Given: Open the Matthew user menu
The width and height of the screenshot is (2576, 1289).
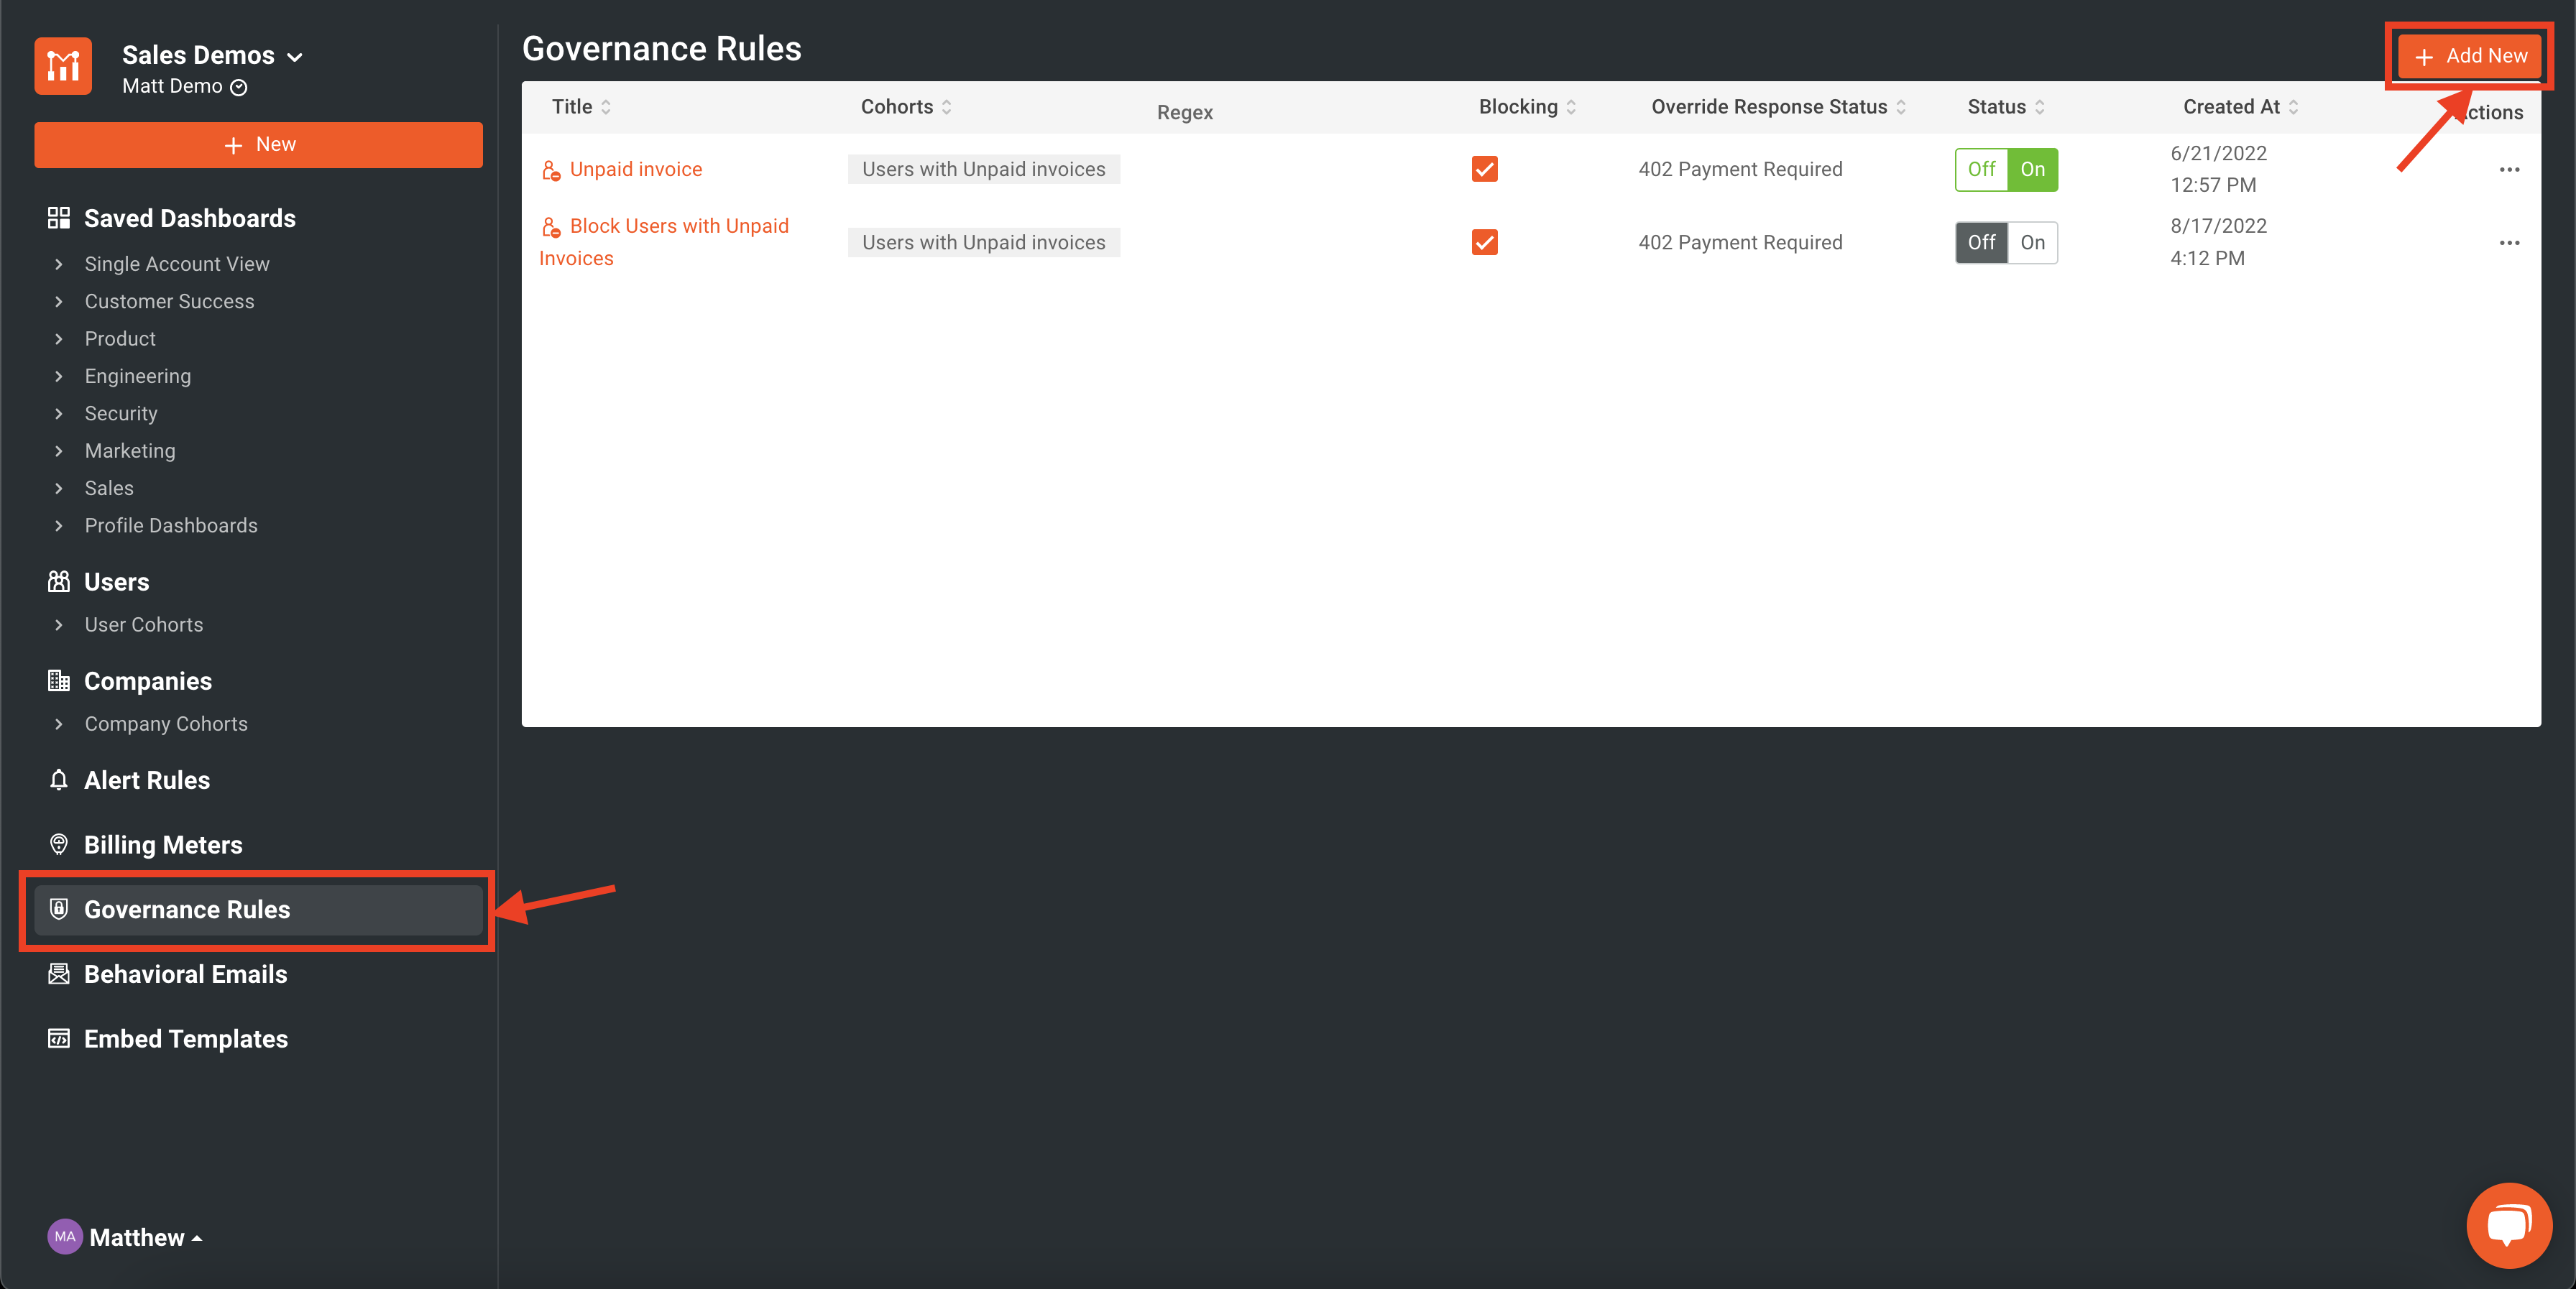Looking at the screenshot, I should (x=146, y=1237).
